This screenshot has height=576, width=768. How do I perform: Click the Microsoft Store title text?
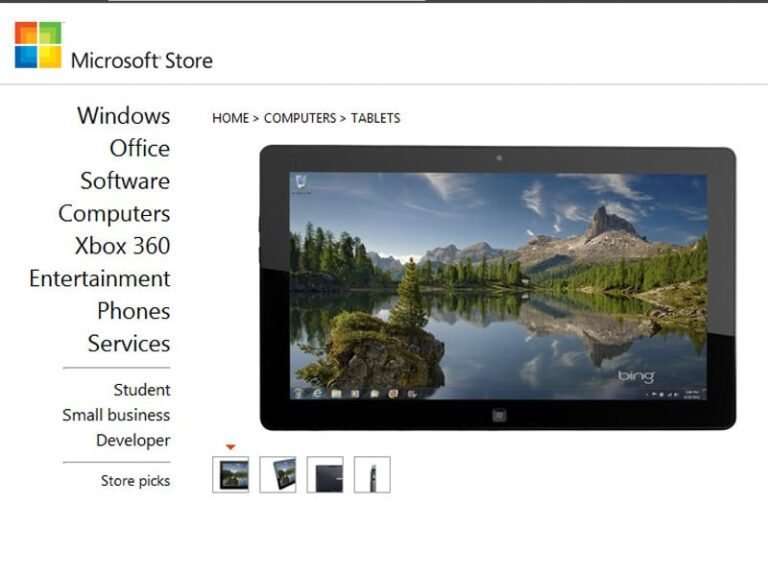pos(142,61)
